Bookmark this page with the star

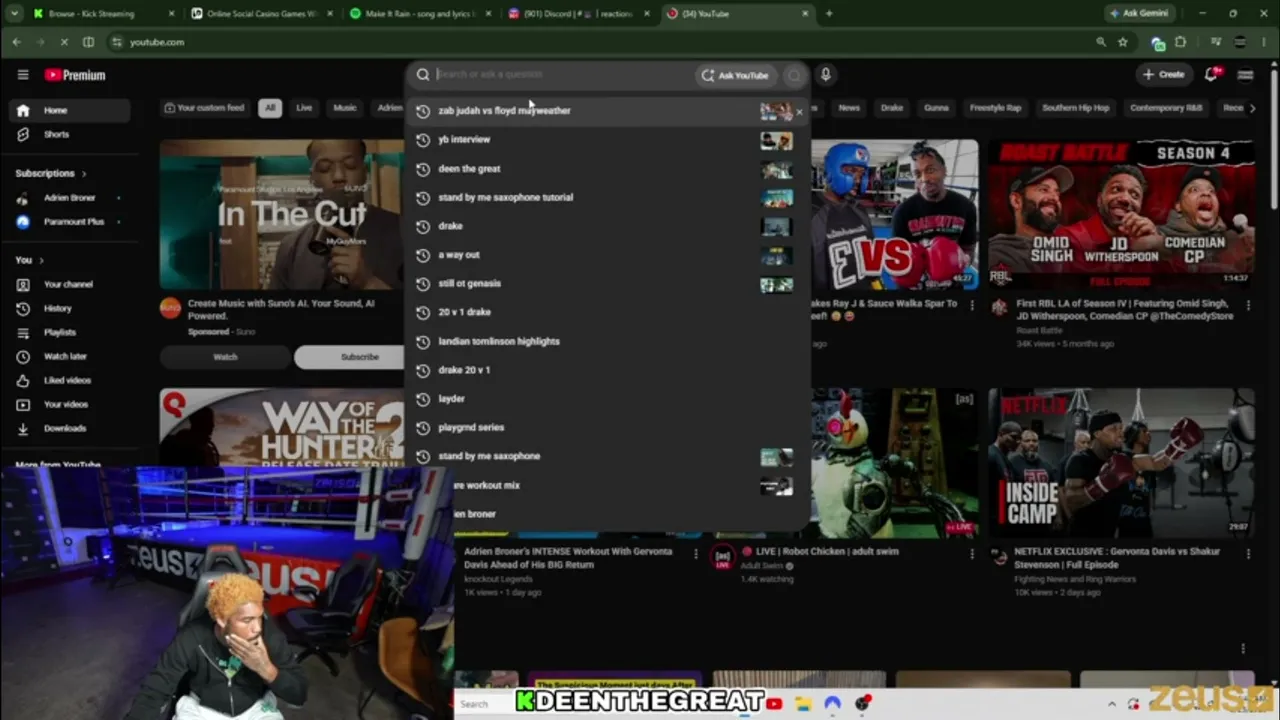tap(1123, 42)
